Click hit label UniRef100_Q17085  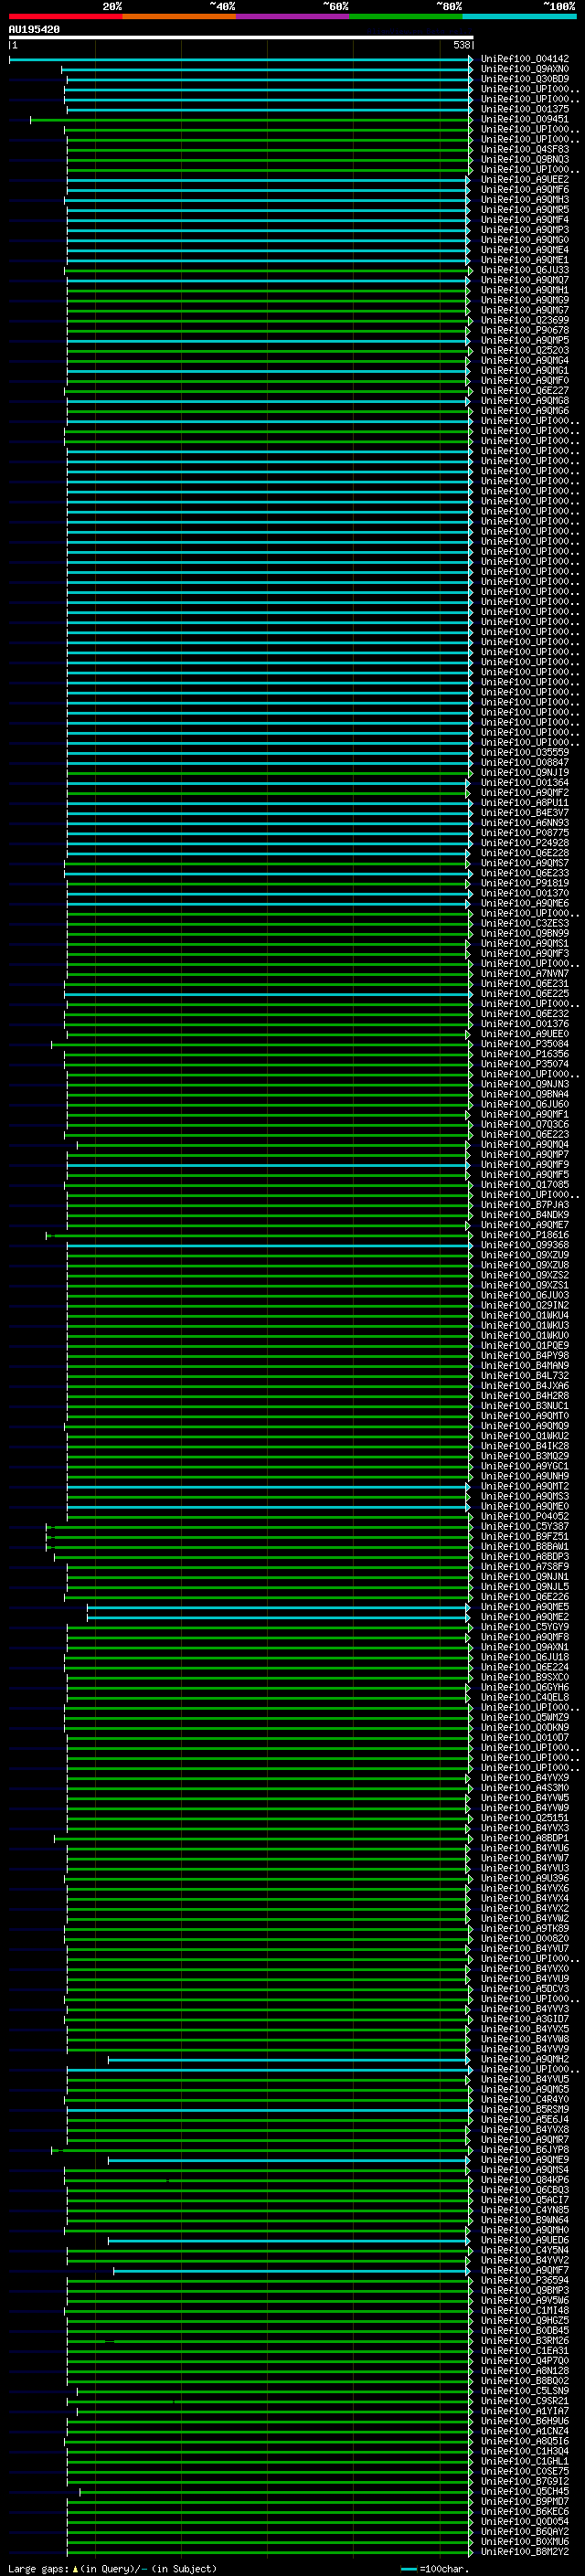525,1185
